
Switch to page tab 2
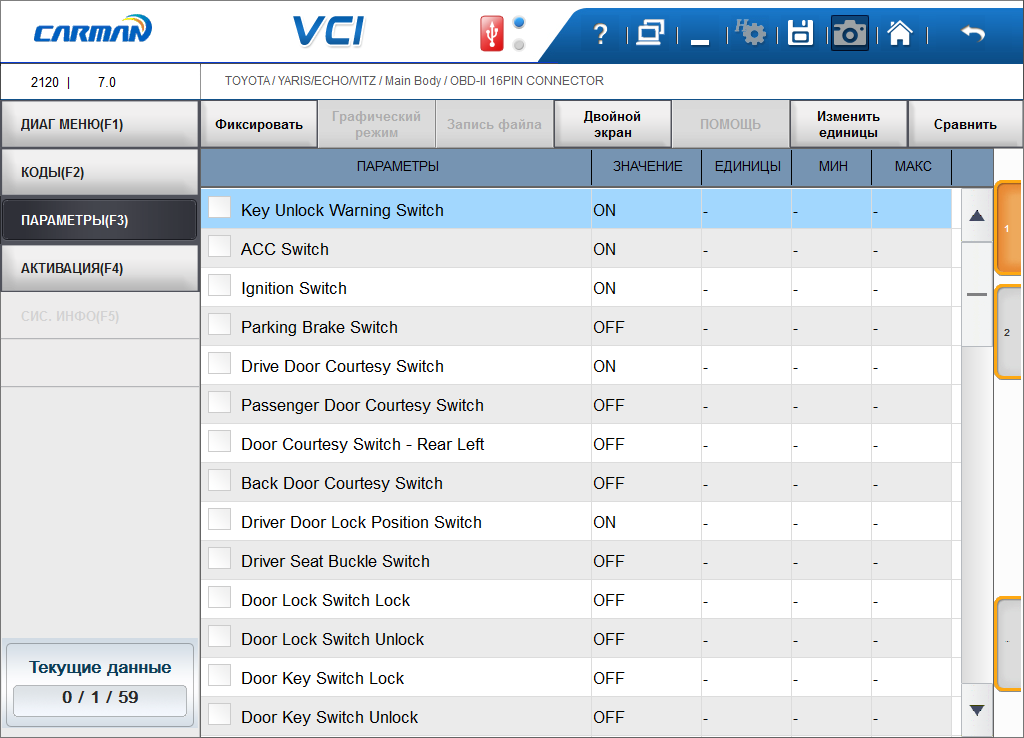tap(1008, 332)
